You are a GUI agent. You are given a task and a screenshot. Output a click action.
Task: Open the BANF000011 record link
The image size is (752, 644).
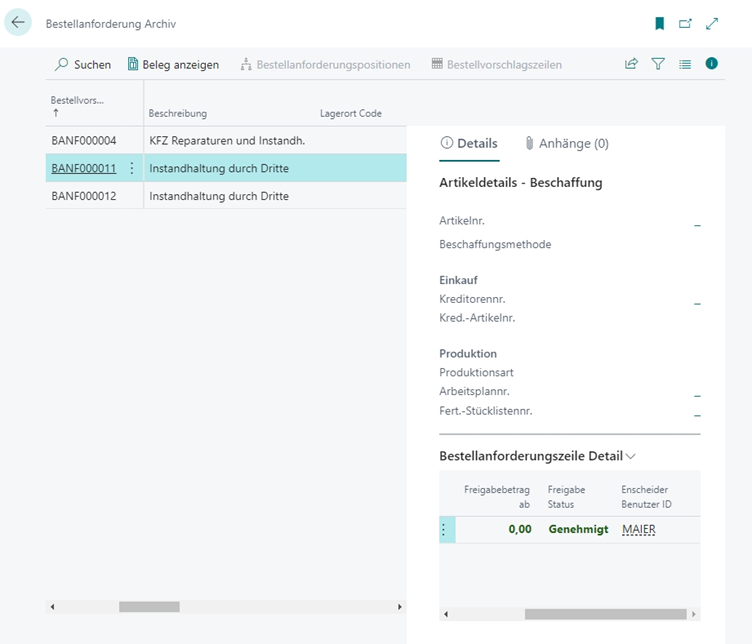(x=84, y=168)
